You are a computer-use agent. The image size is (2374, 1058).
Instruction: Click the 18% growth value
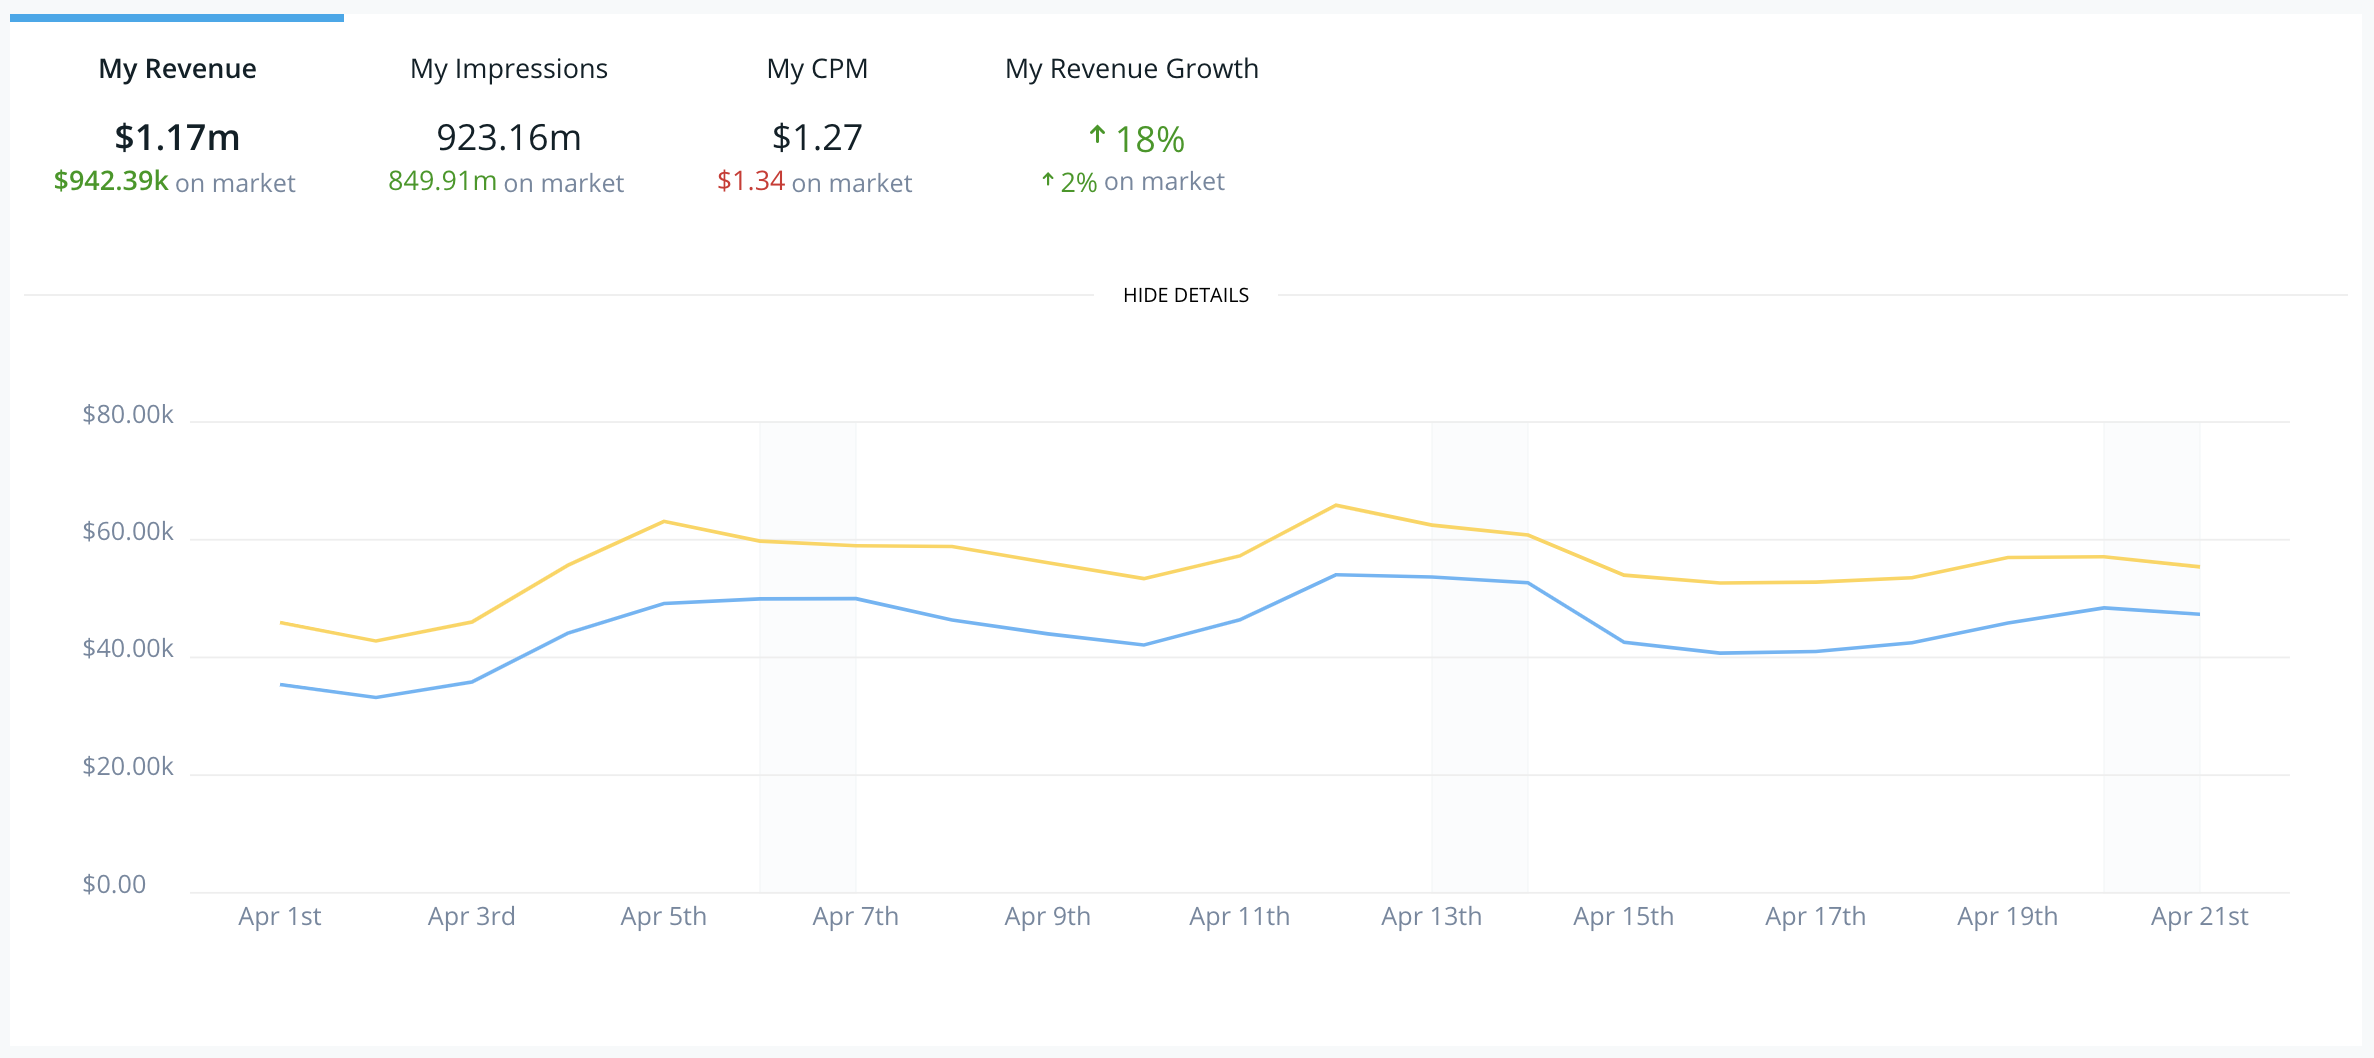[1150, 139]
